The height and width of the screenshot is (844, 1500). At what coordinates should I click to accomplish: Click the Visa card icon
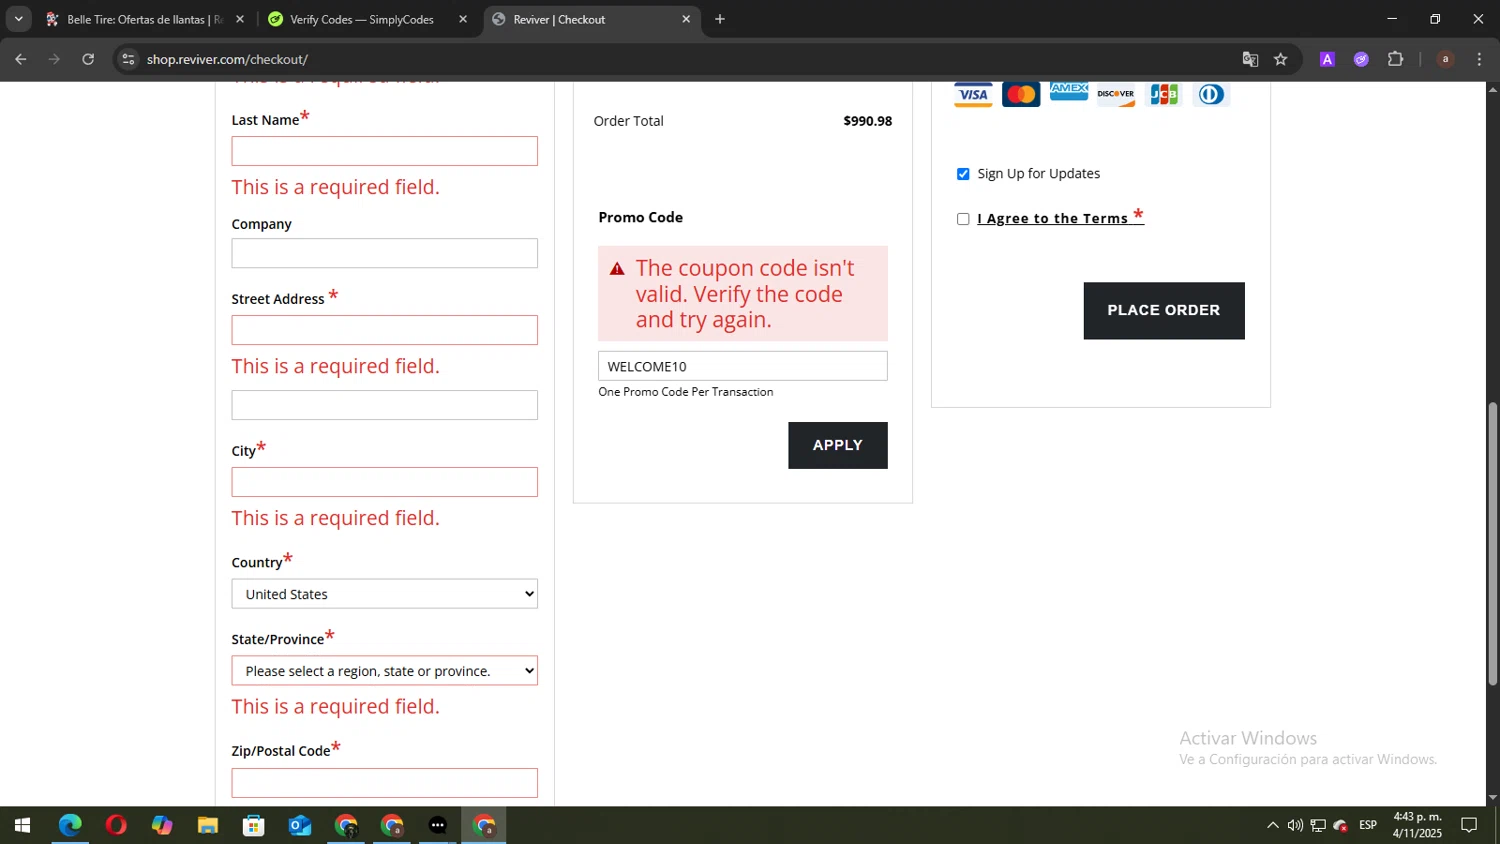point(972,95)
